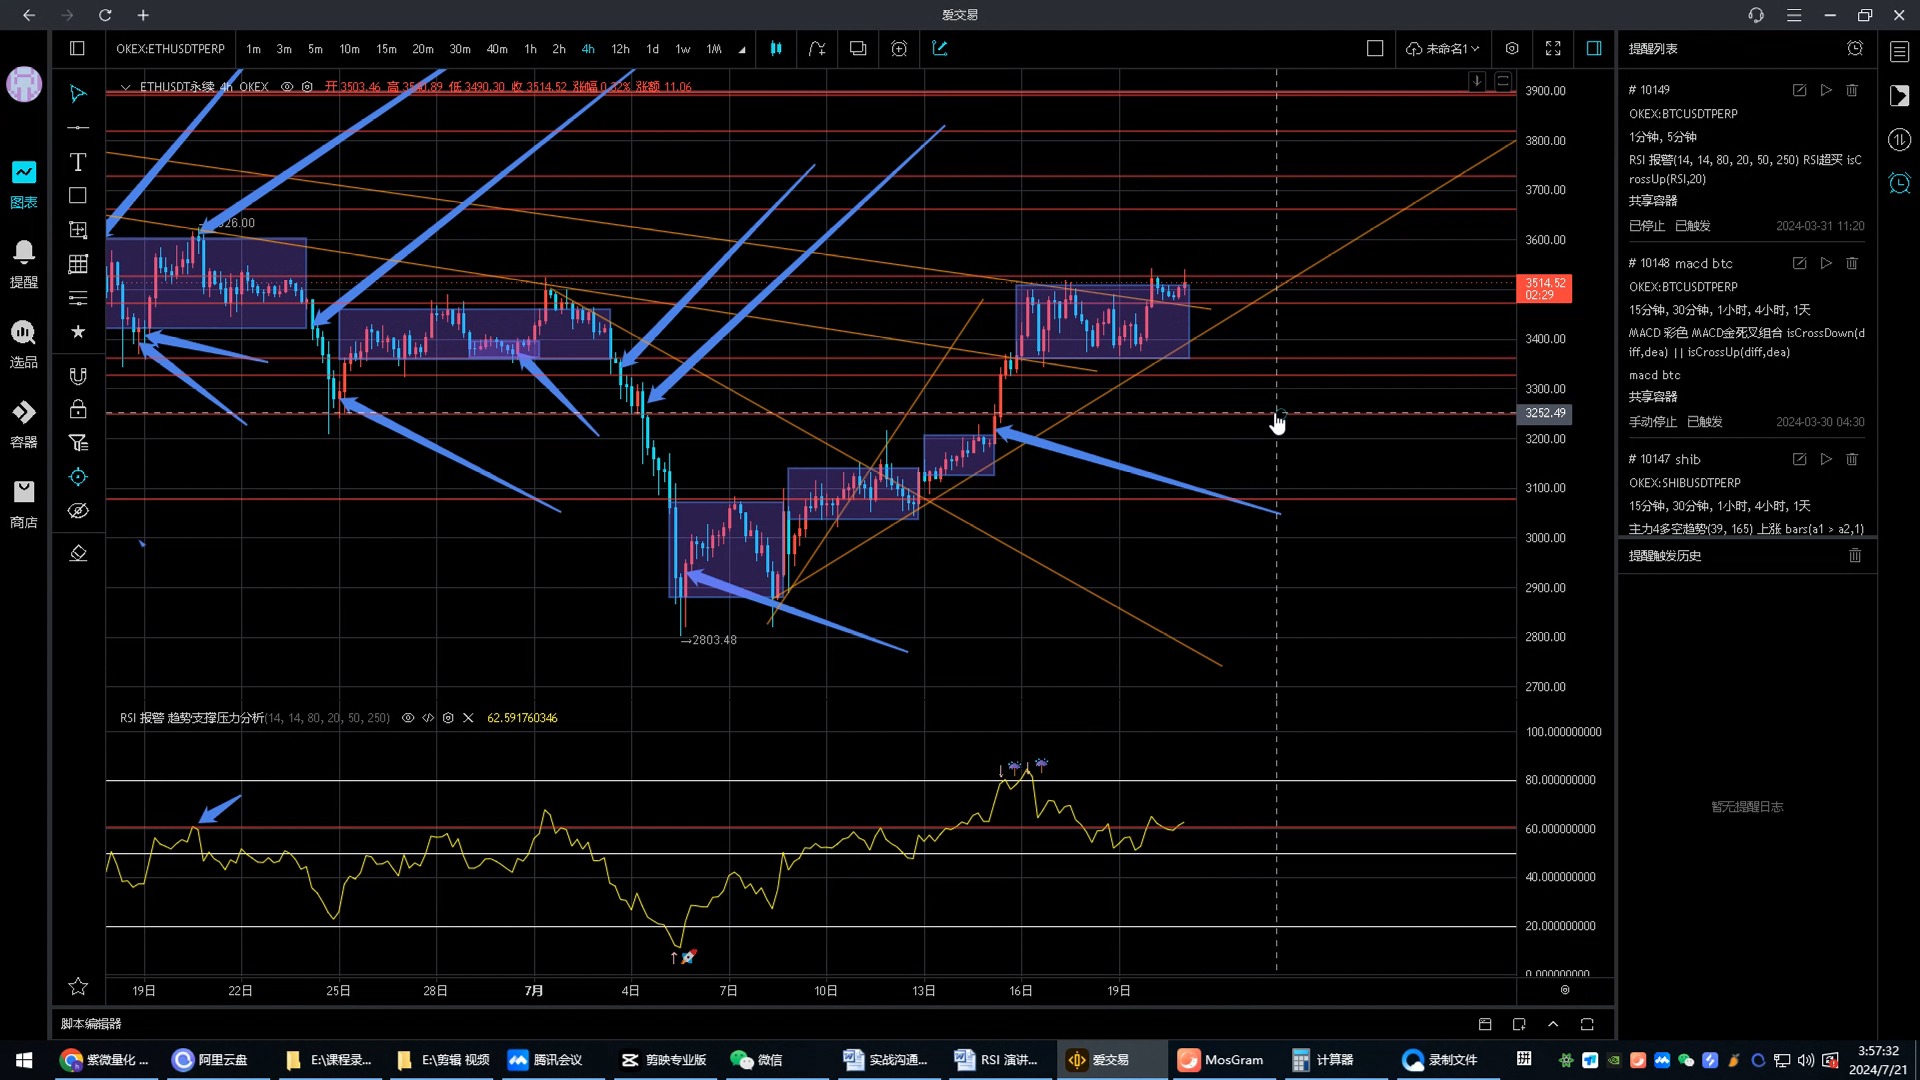
Task: Switch to the 1d timeframe
Action: 652,48
